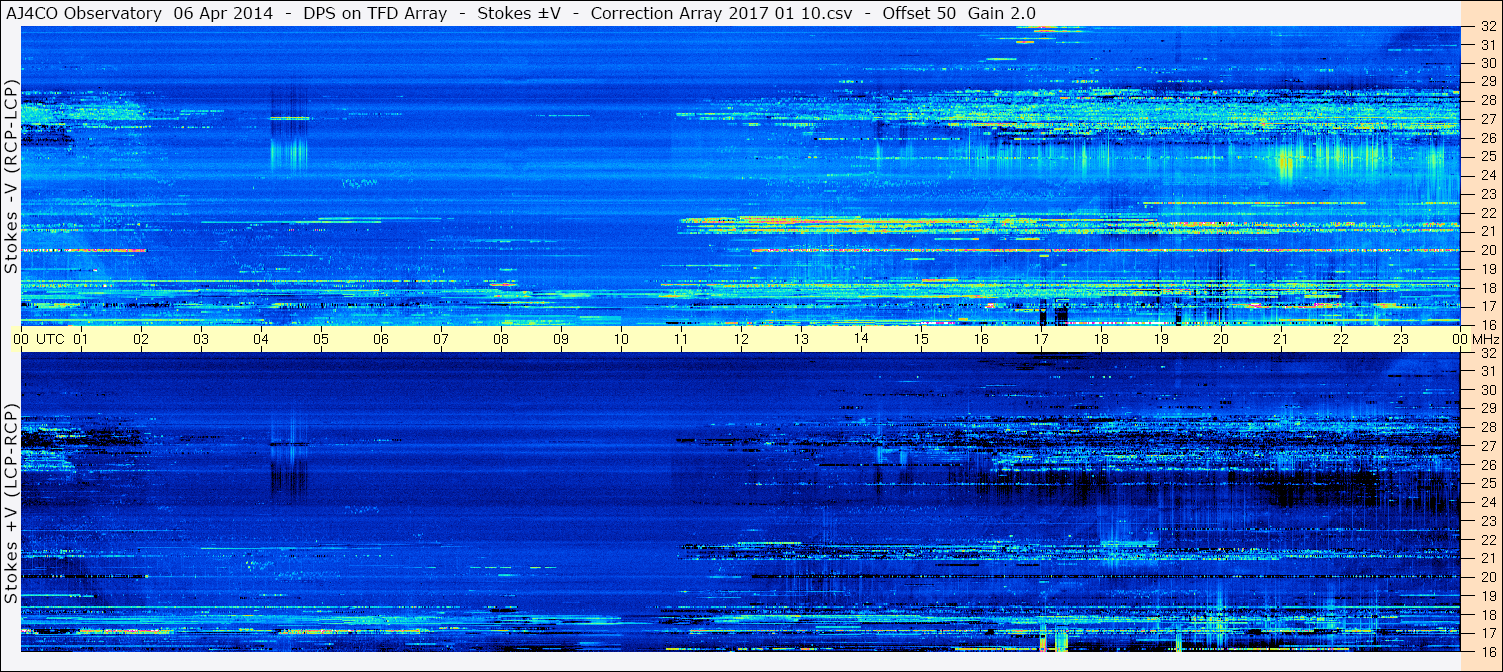Click the 25 MHz label in Stokes -V panel

click(x=1487, y=156)
